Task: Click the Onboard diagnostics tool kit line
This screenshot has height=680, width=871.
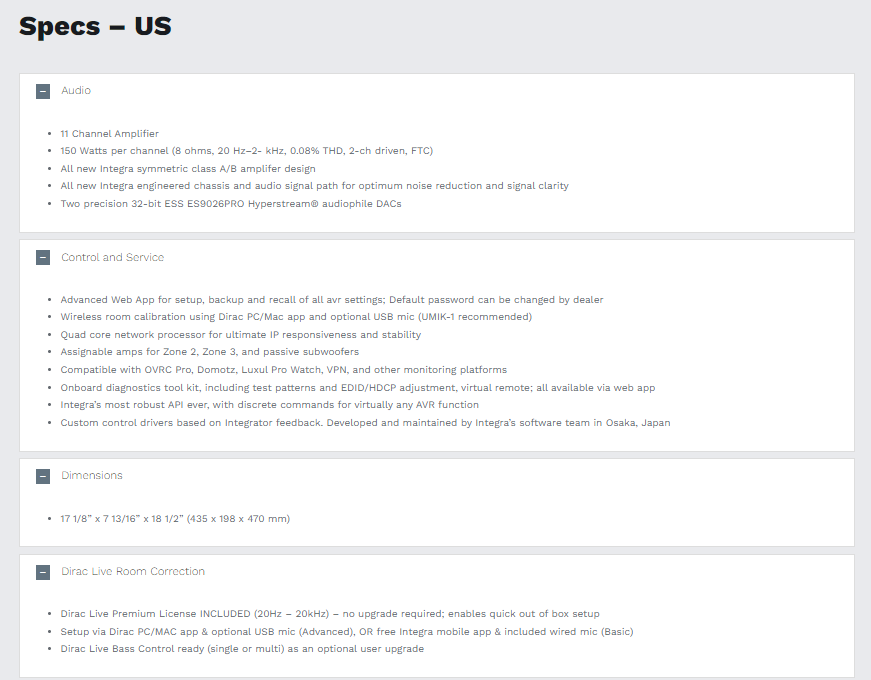Action: tap(357, 388)
